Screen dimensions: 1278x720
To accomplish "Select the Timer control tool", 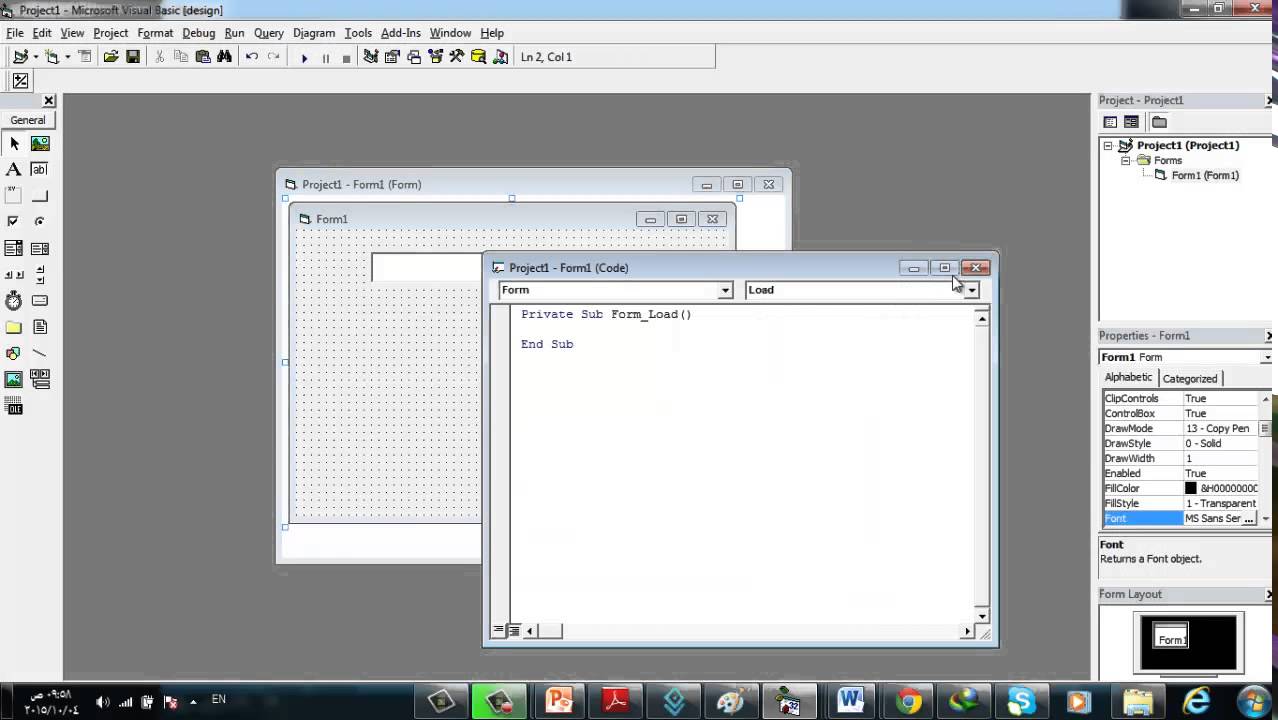I will point(14,300).
